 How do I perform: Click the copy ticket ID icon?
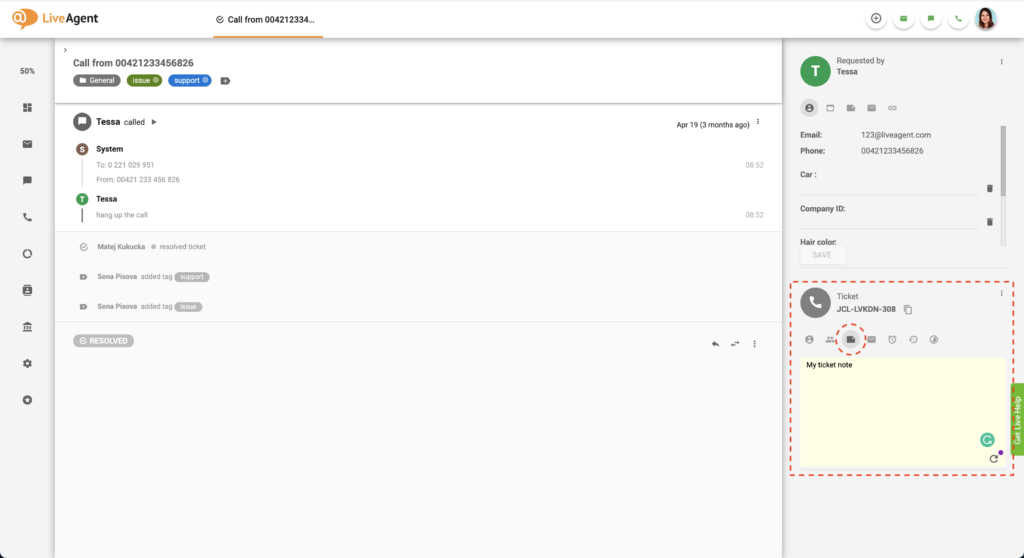pyautogui.click(x=908, y=310)
